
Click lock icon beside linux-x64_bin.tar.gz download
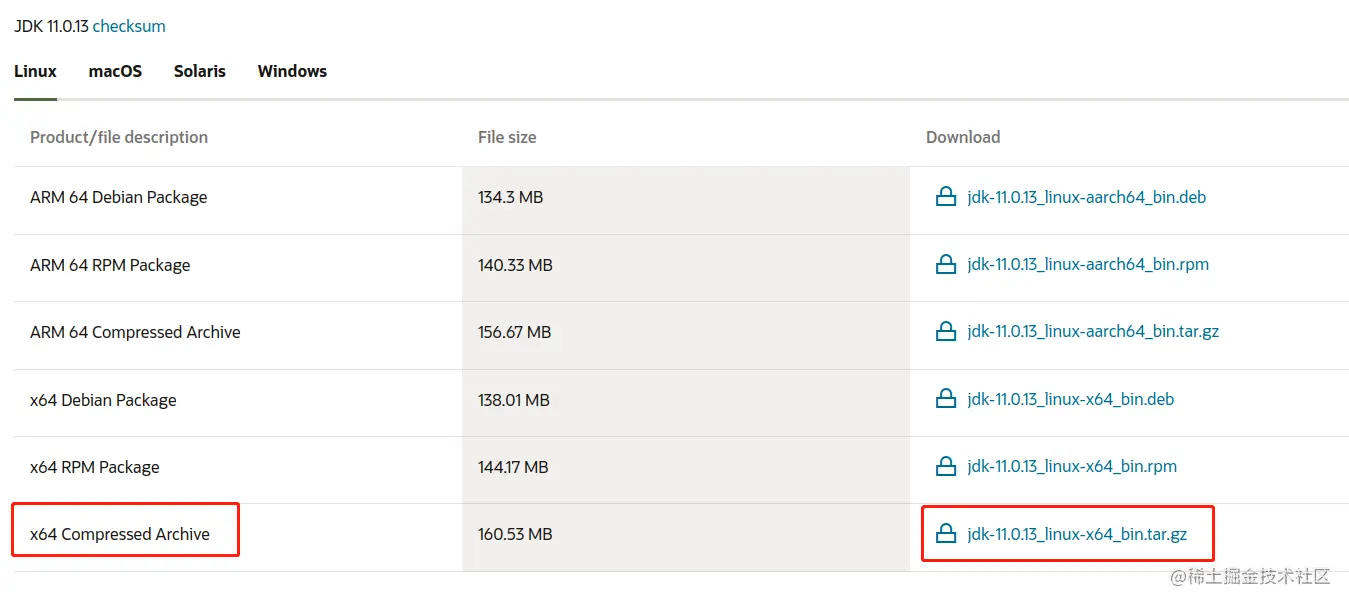(945, 534)
